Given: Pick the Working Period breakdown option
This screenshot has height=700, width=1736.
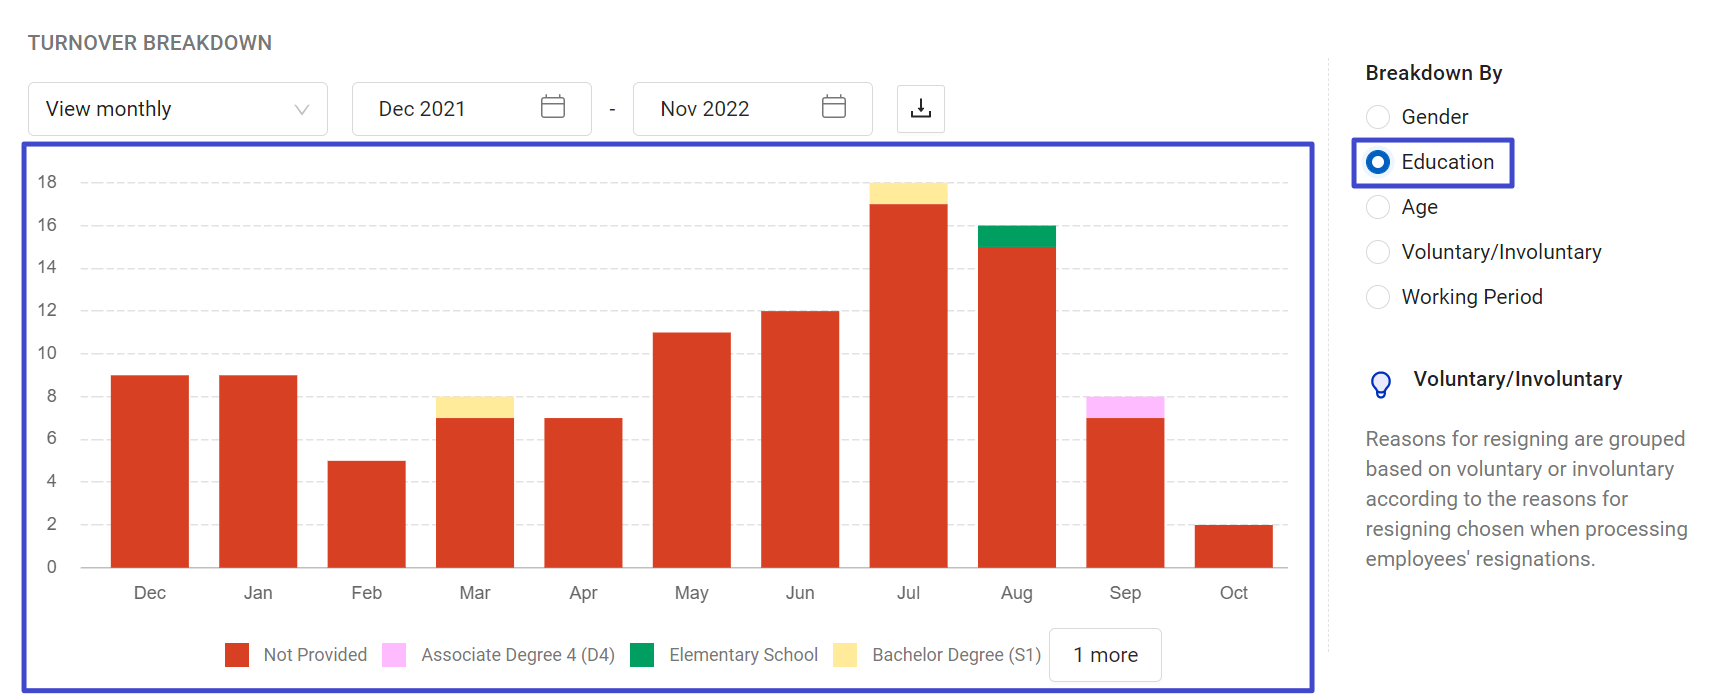Looking at the screenshot, I should [x=1378, y=297].
